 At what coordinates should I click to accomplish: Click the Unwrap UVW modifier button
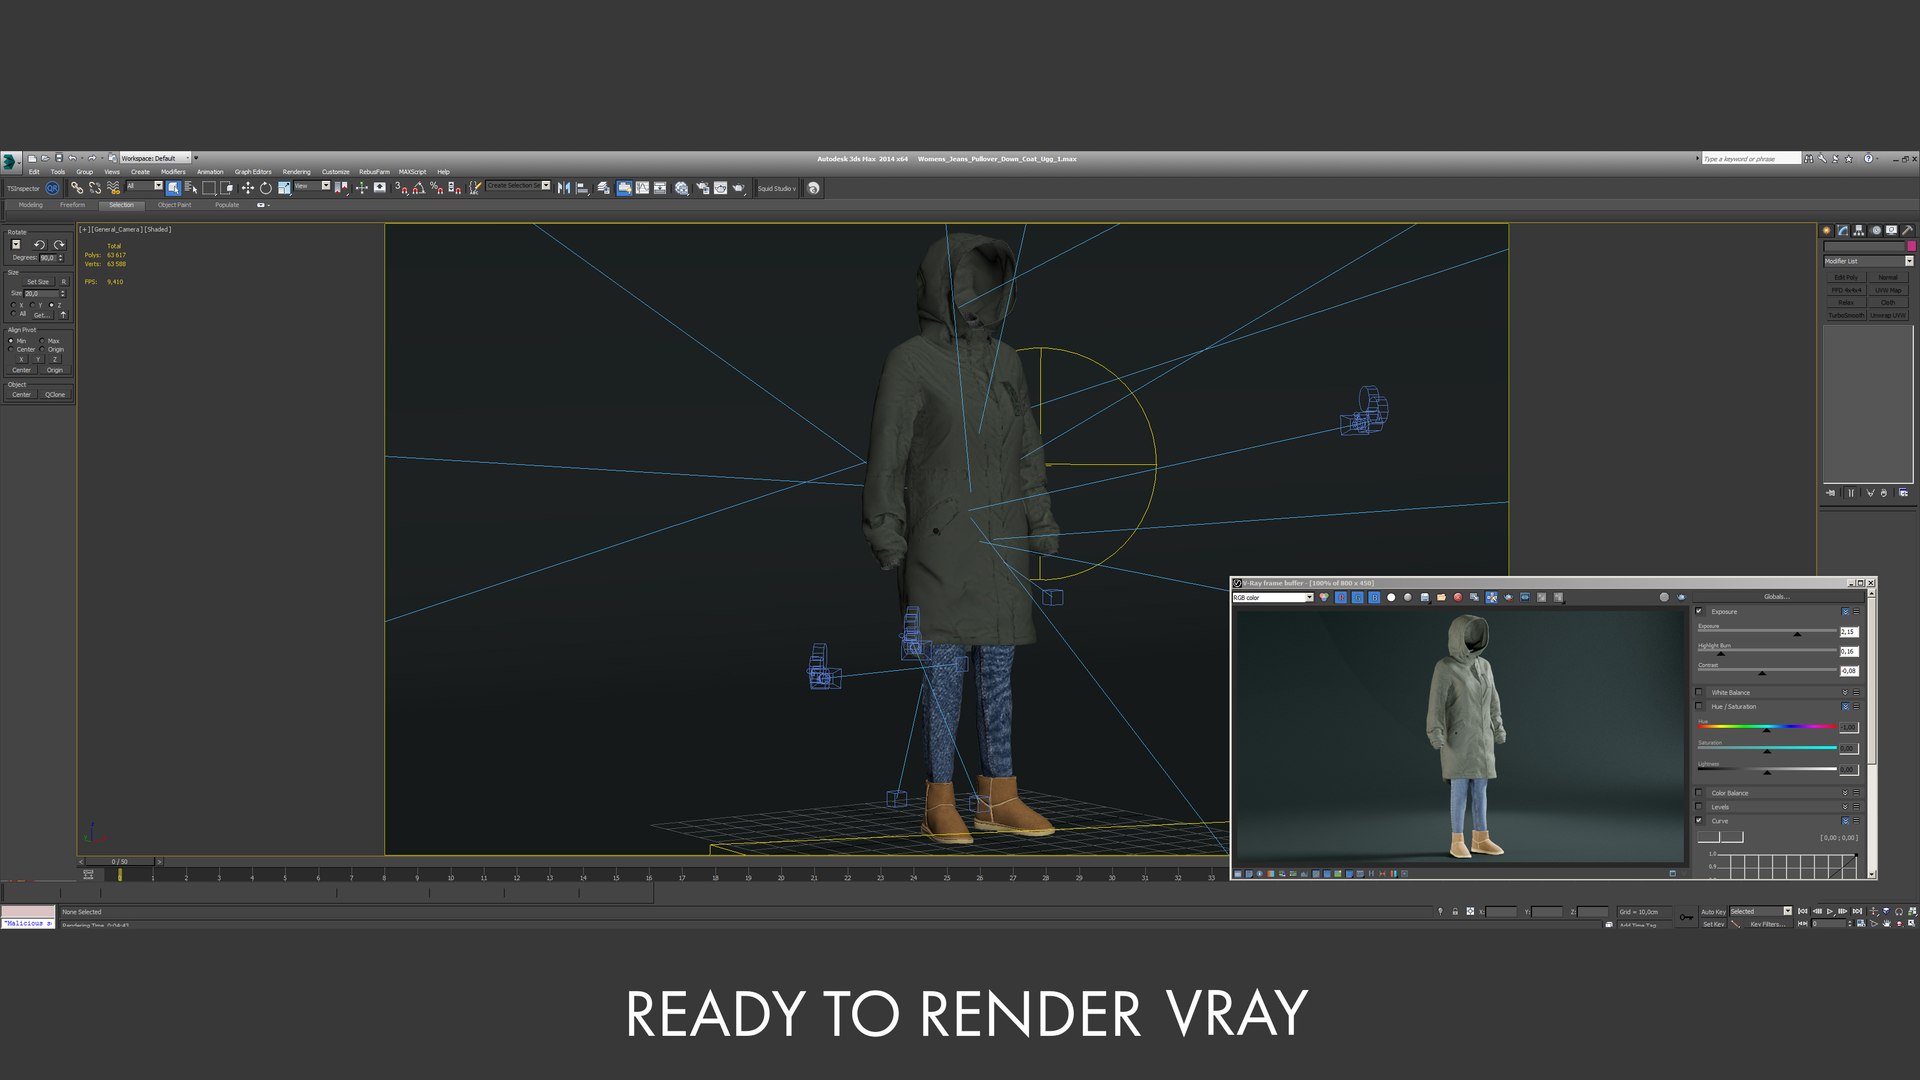pyautogui.click(x=1888, y=315)
